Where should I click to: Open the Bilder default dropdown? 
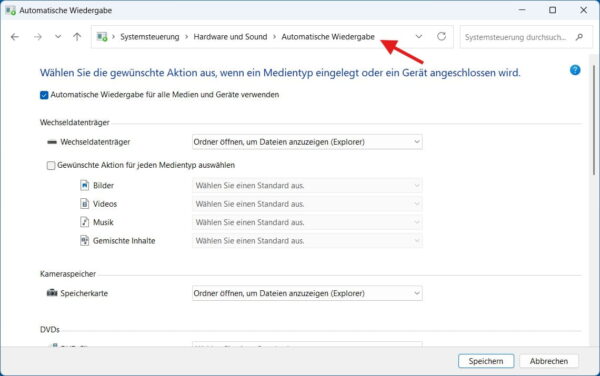[x=307, y=186]
